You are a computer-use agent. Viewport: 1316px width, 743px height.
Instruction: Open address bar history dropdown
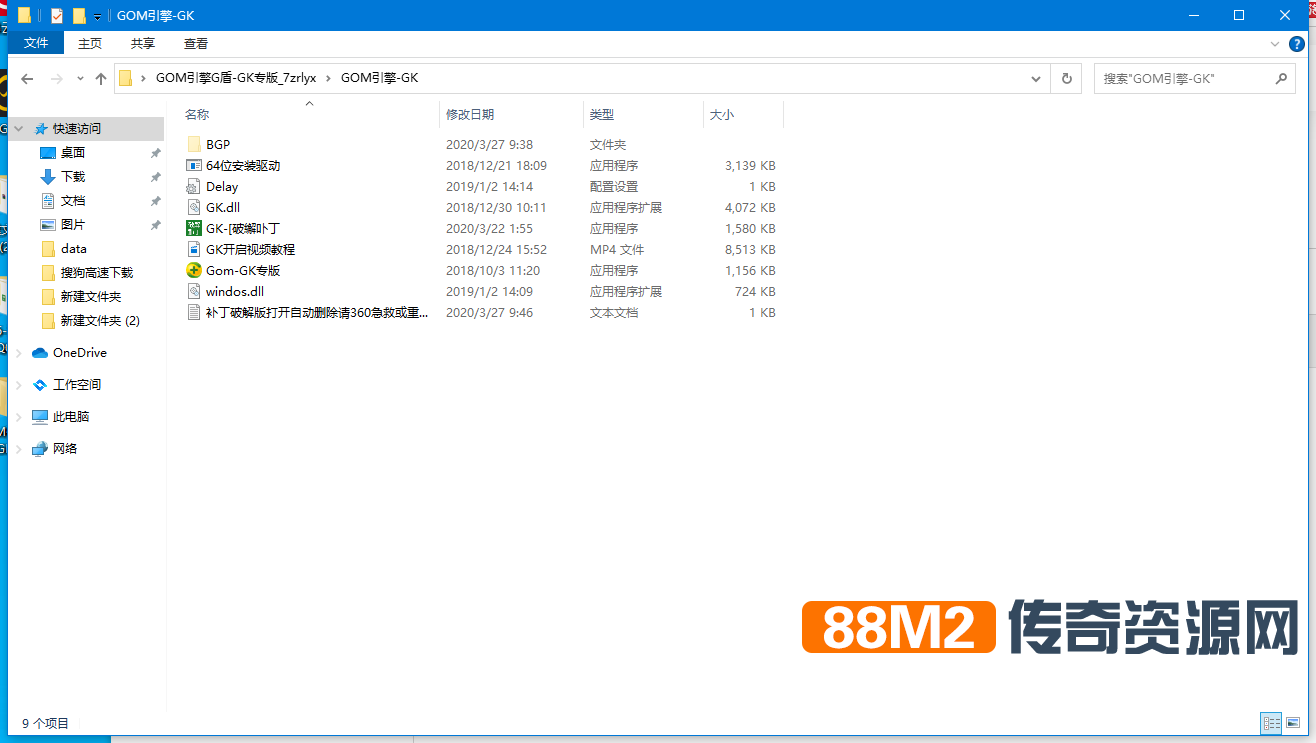click(1038, 78)
